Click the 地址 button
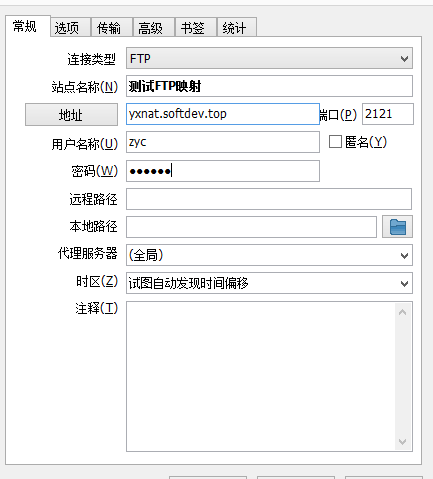The height and width of the screenshot is (479, 433). point(71,115)
